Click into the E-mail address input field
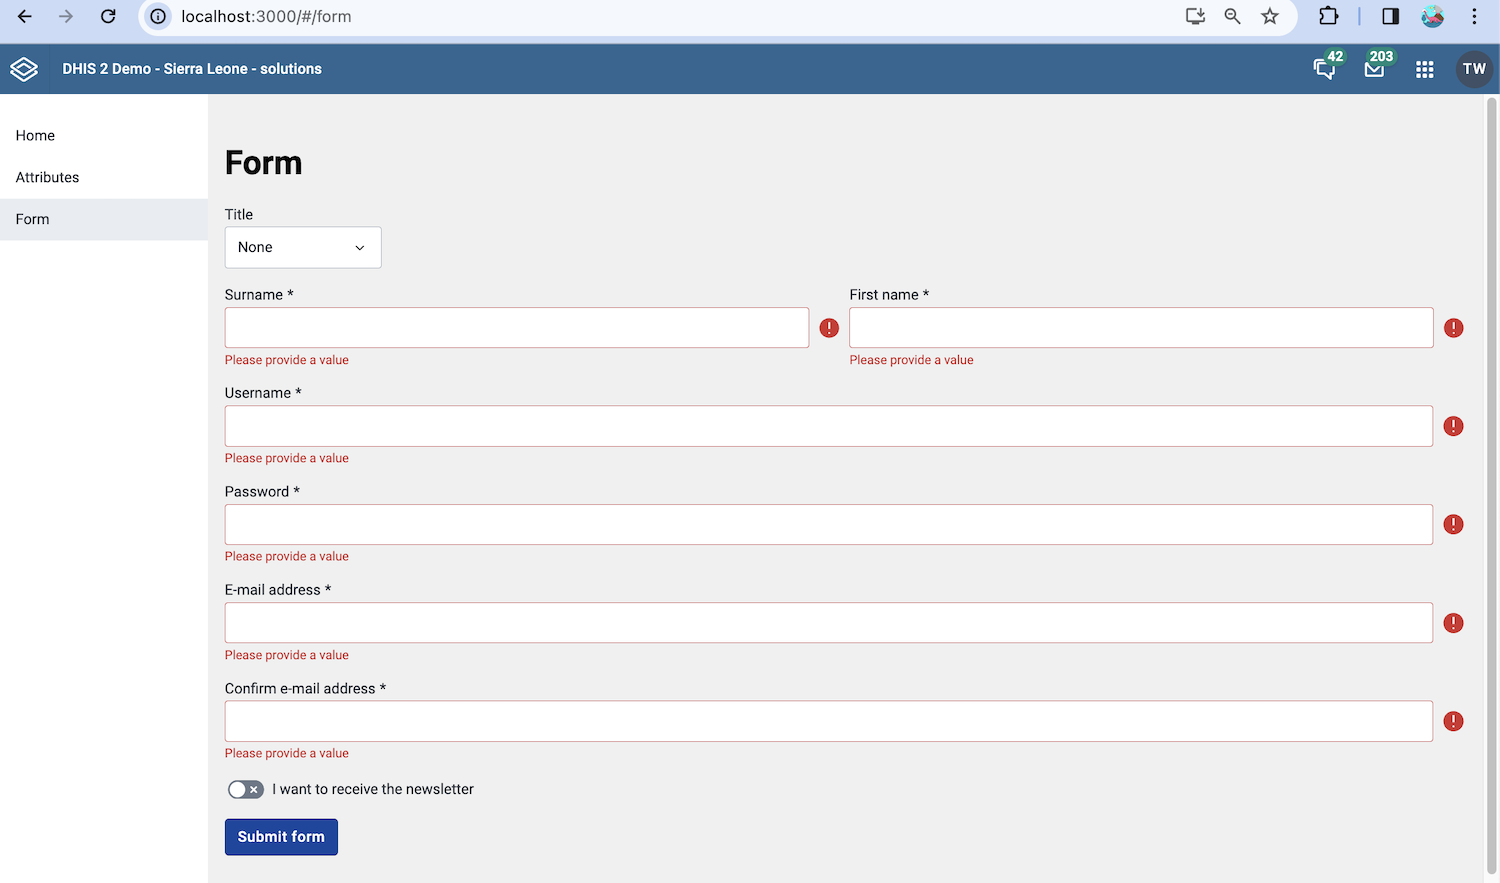The image size is (1500, 883). coord(829,623)
